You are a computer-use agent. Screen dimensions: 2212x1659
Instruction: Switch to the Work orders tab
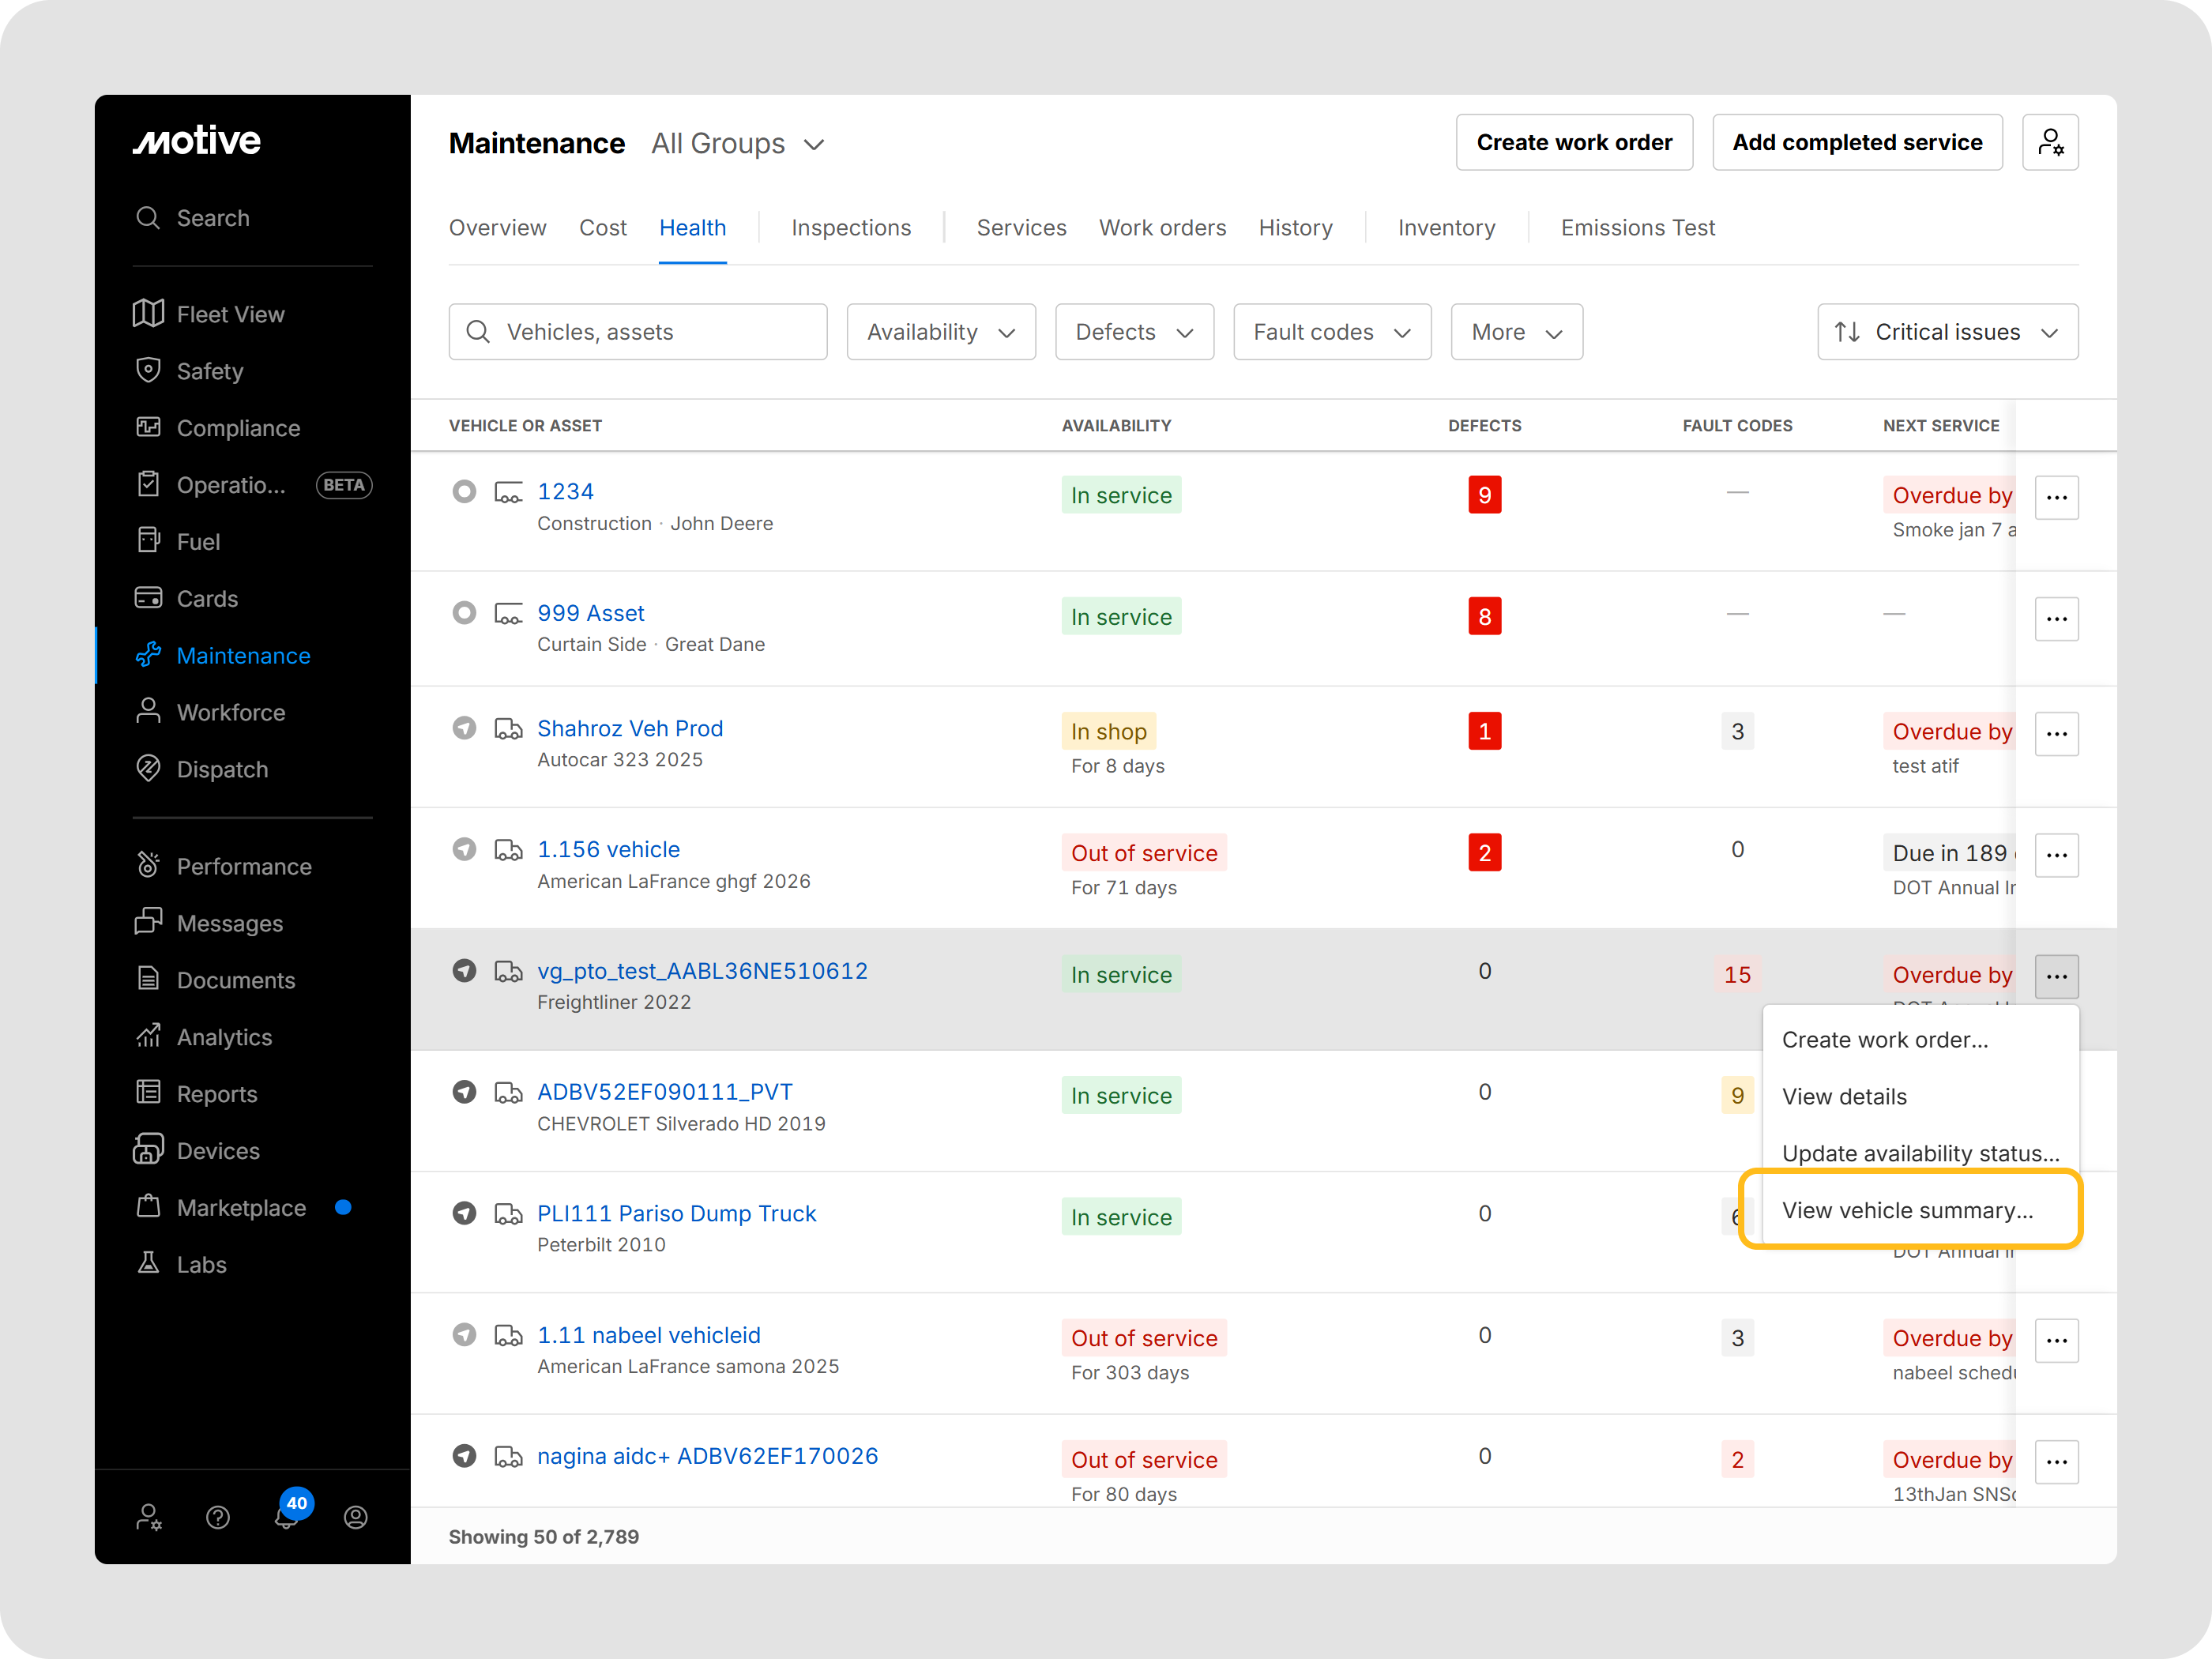pos(1162,228)
